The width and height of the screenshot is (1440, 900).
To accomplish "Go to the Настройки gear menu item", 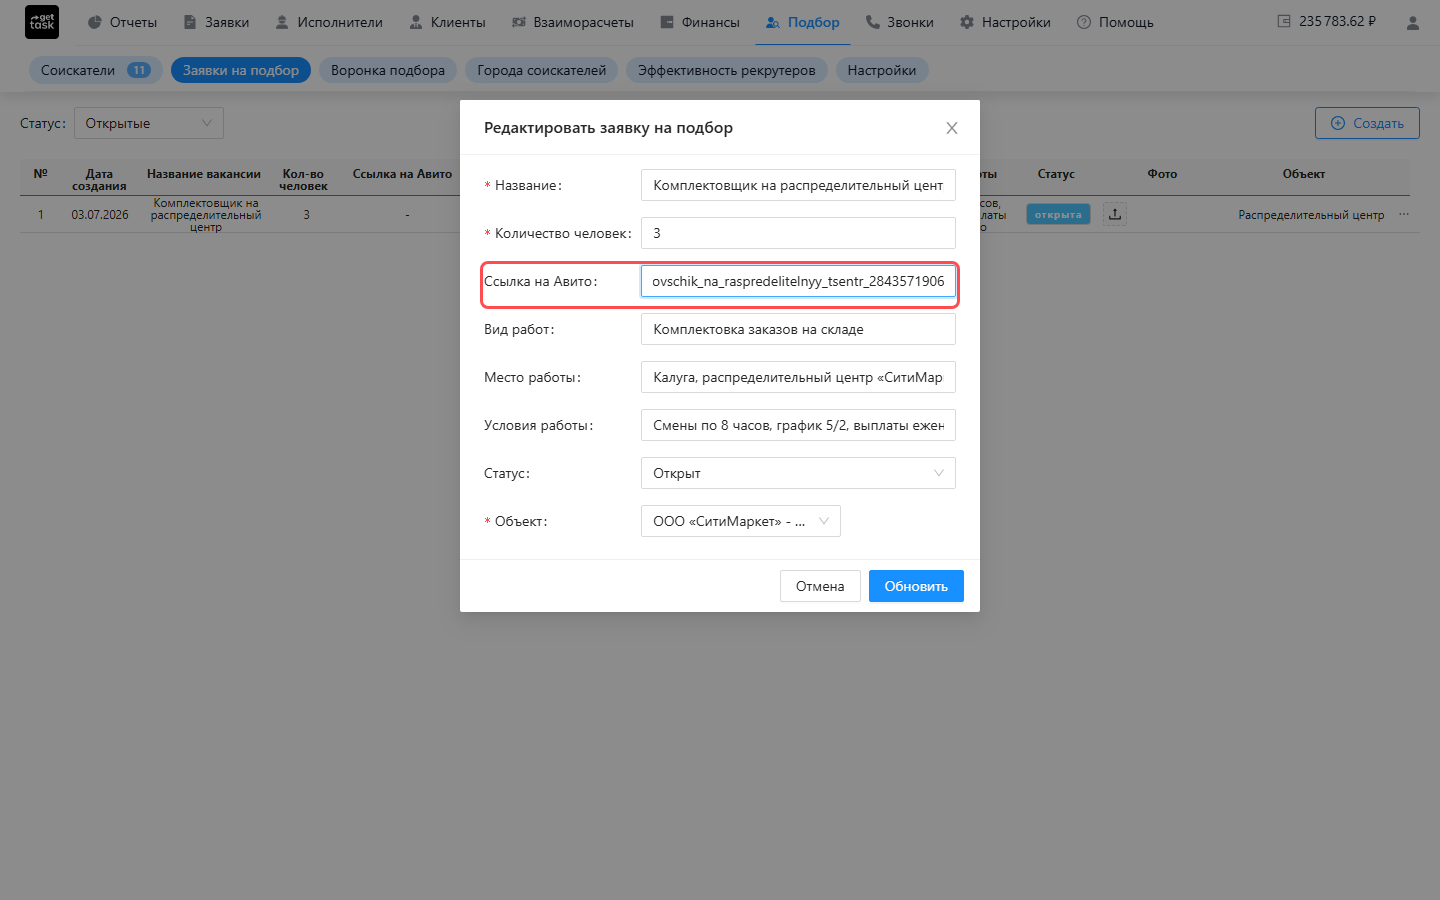I will (x=1005, y=22).
